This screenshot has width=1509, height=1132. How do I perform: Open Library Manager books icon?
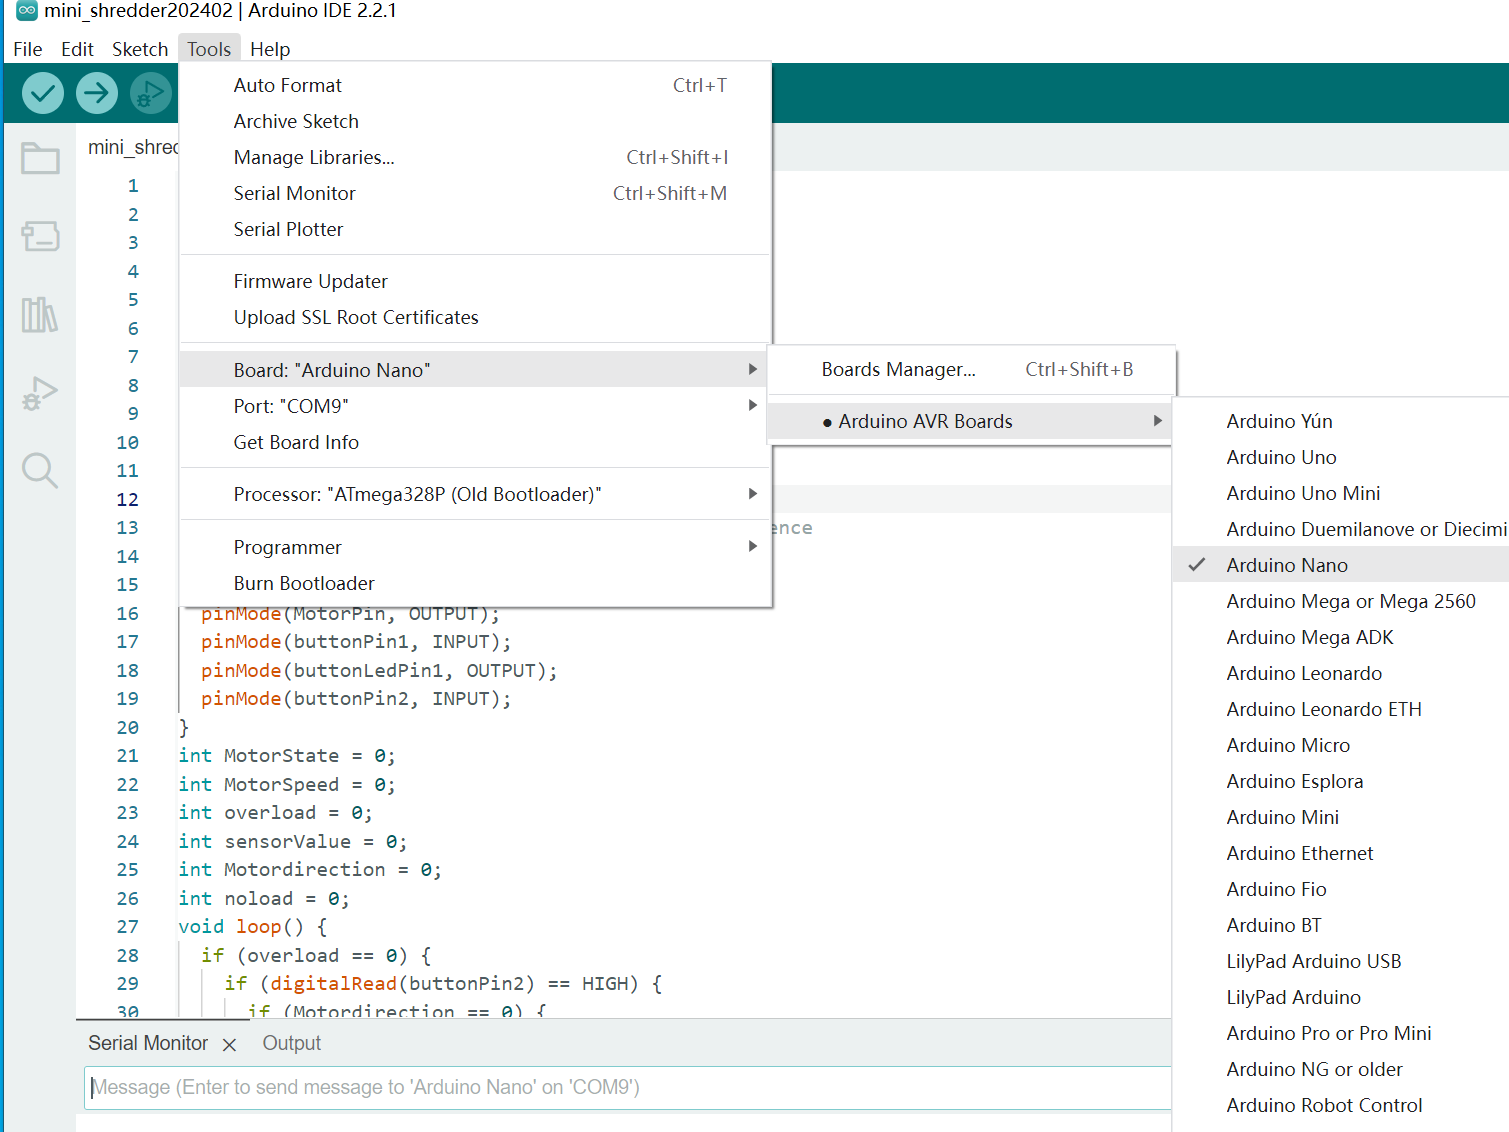tap(40, 315)
